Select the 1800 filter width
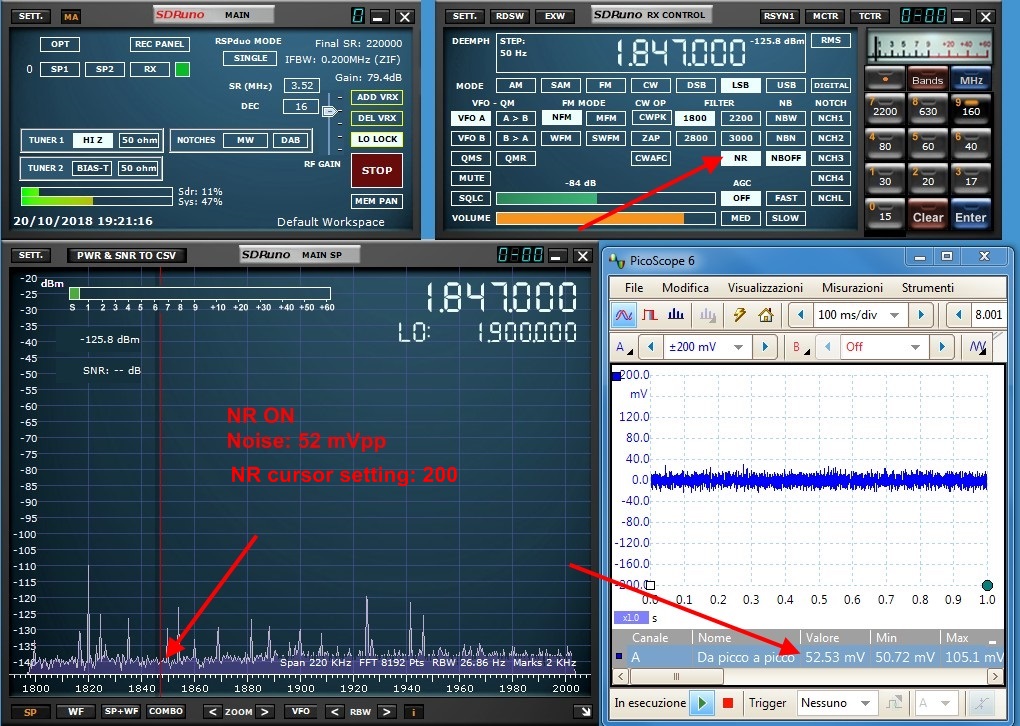1020x726 pixels. pos(695,118)
